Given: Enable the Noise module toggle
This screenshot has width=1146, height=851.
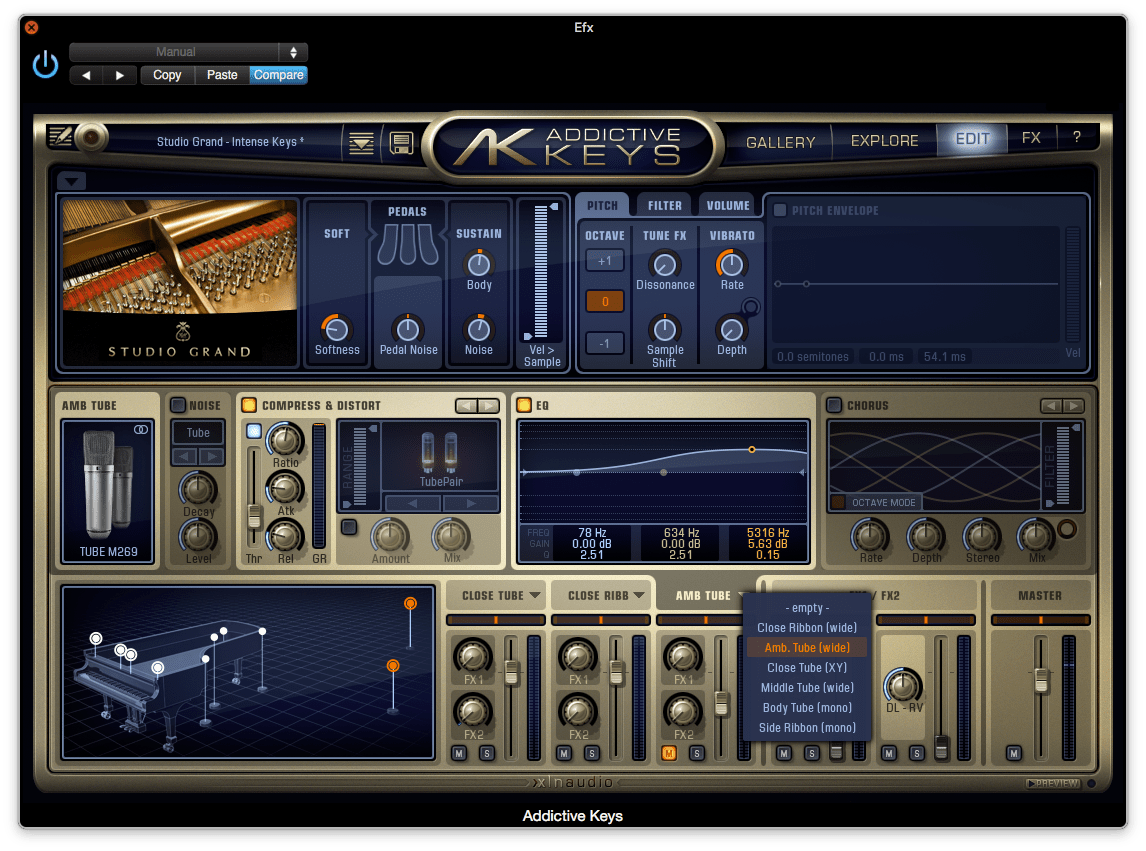Looking at the screenshot, I should click(178, 405).
